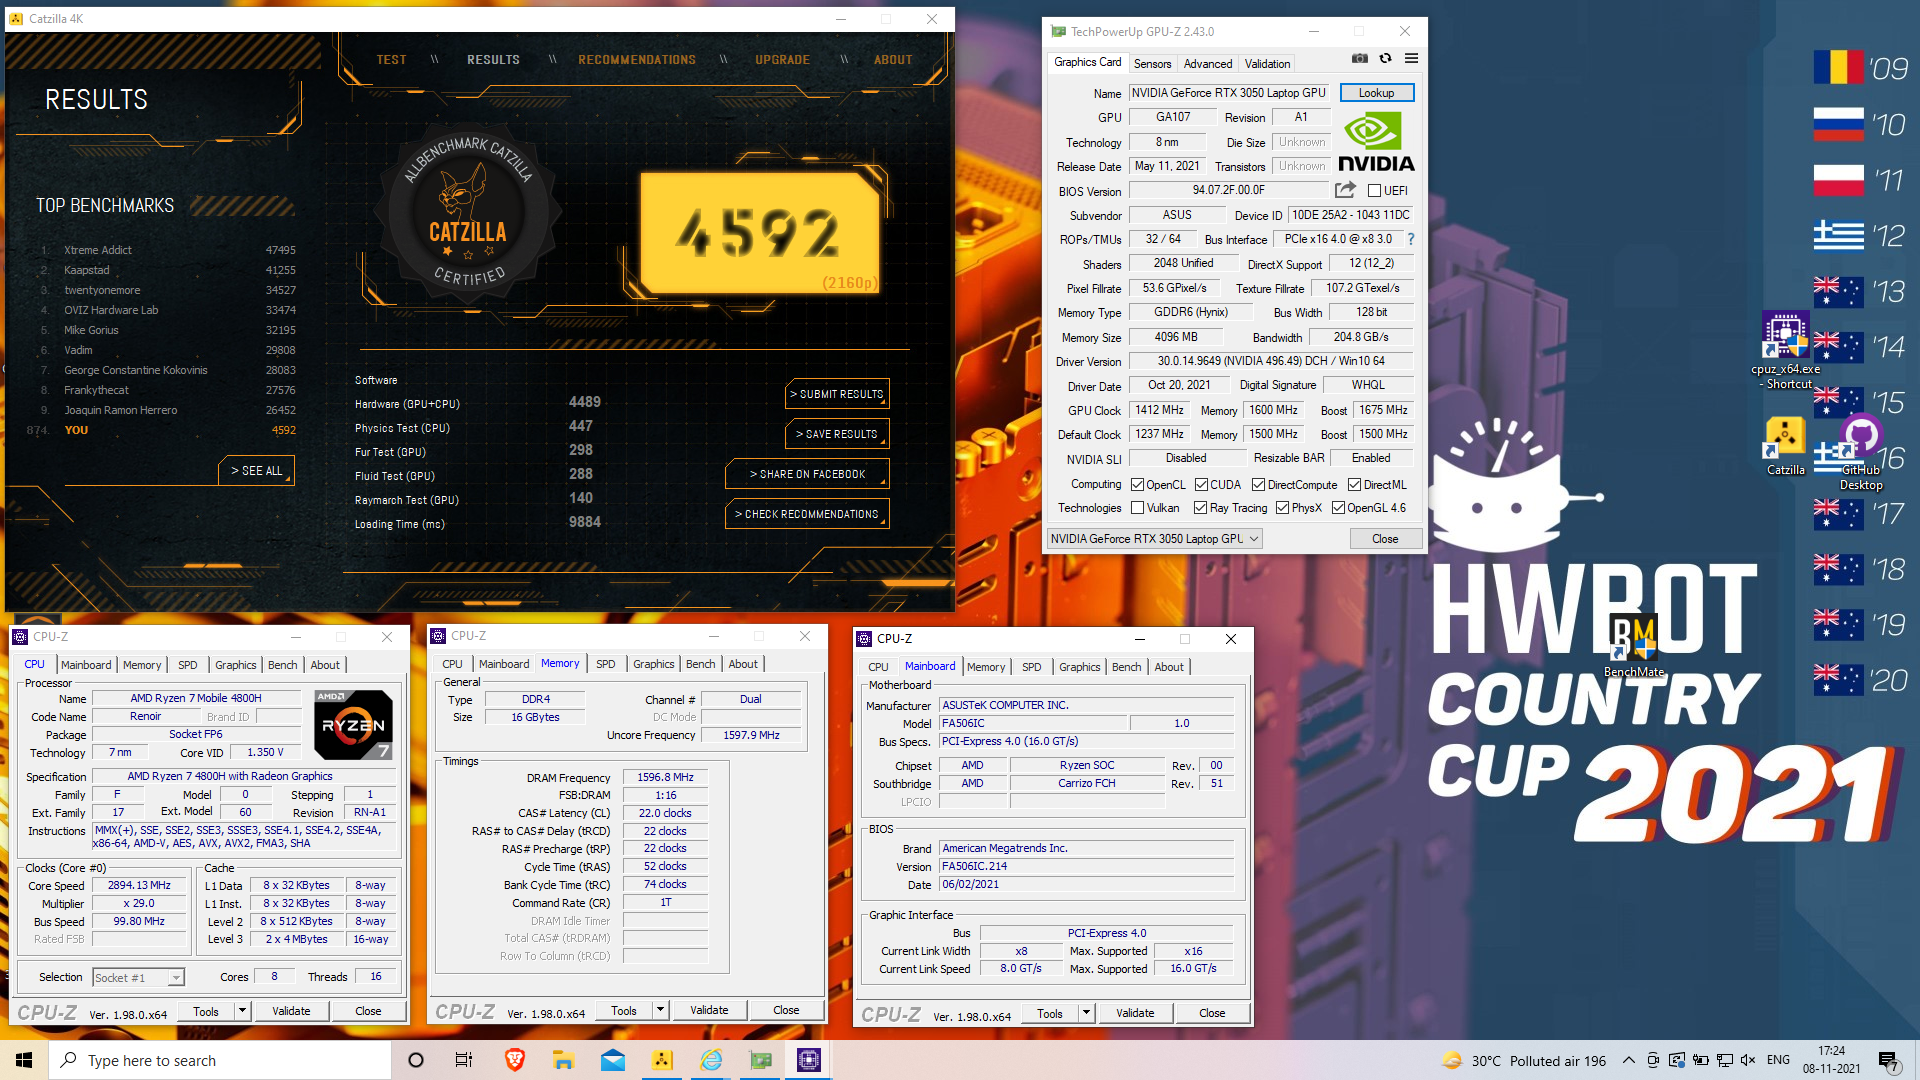Click the weather widget on the taskbar
This screenshot has height=1080, width=1920.
[1524, 1060]
